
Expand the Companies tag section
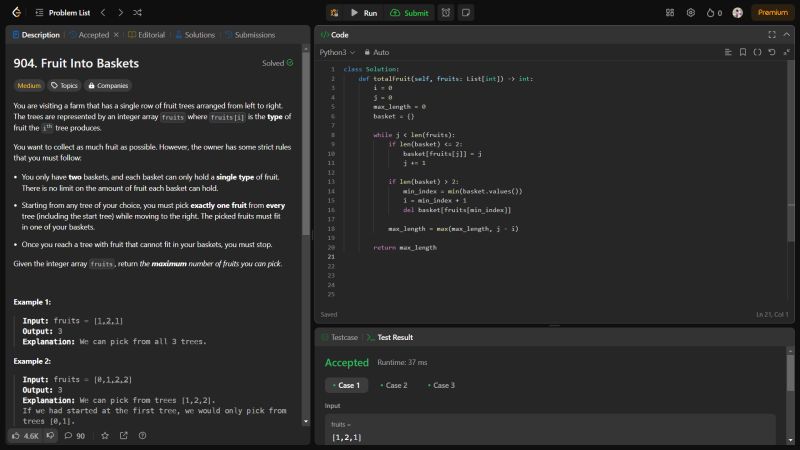pyautogui.click(x=108, y=86)
